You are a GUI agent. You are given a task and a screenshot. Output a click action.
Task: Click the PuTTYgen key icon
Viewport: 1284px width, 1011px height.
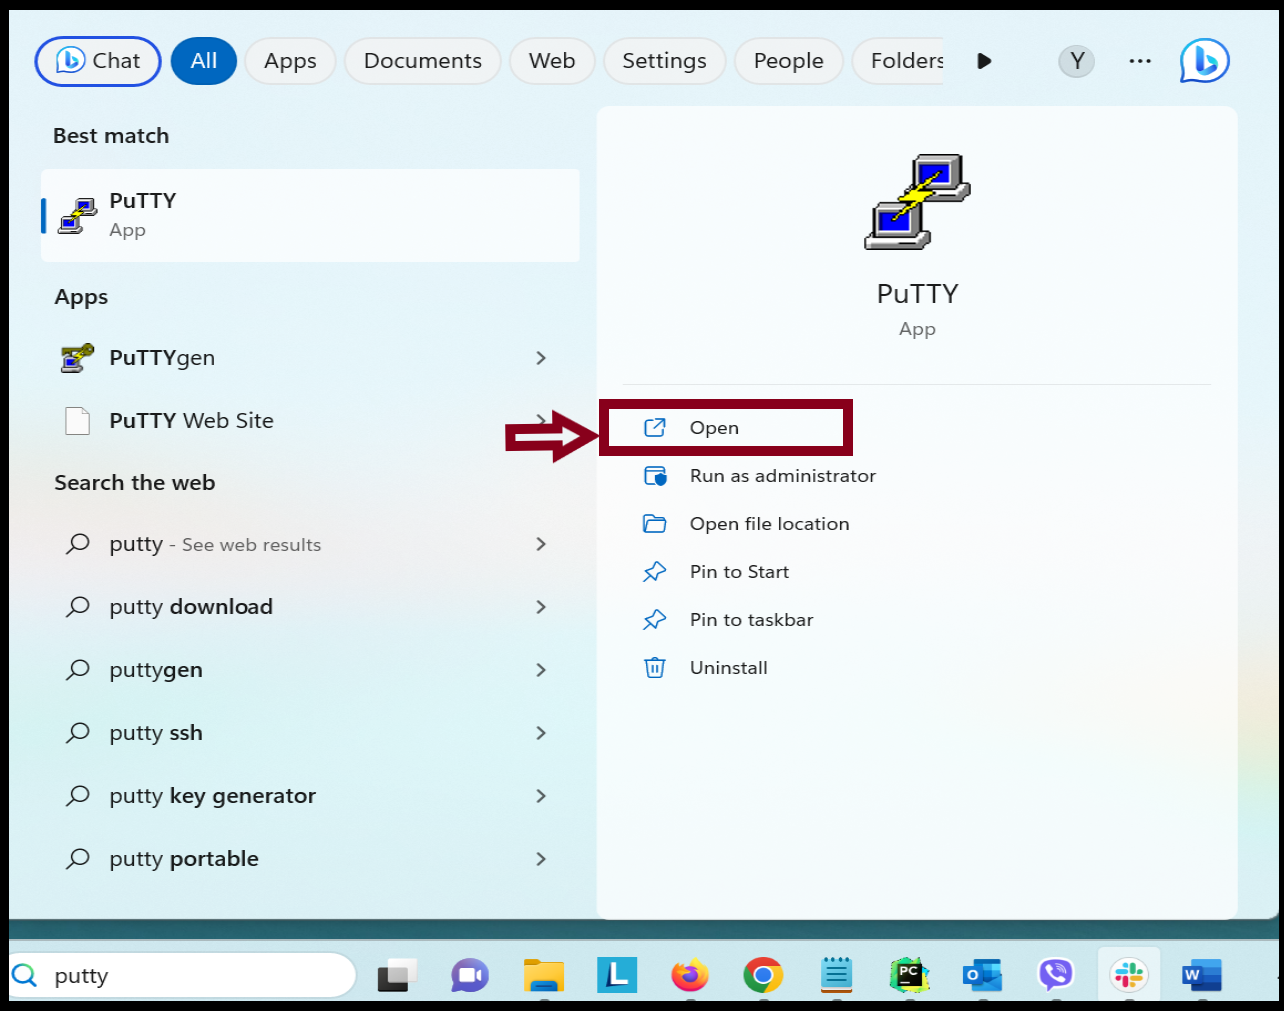[x=77, y=358]
